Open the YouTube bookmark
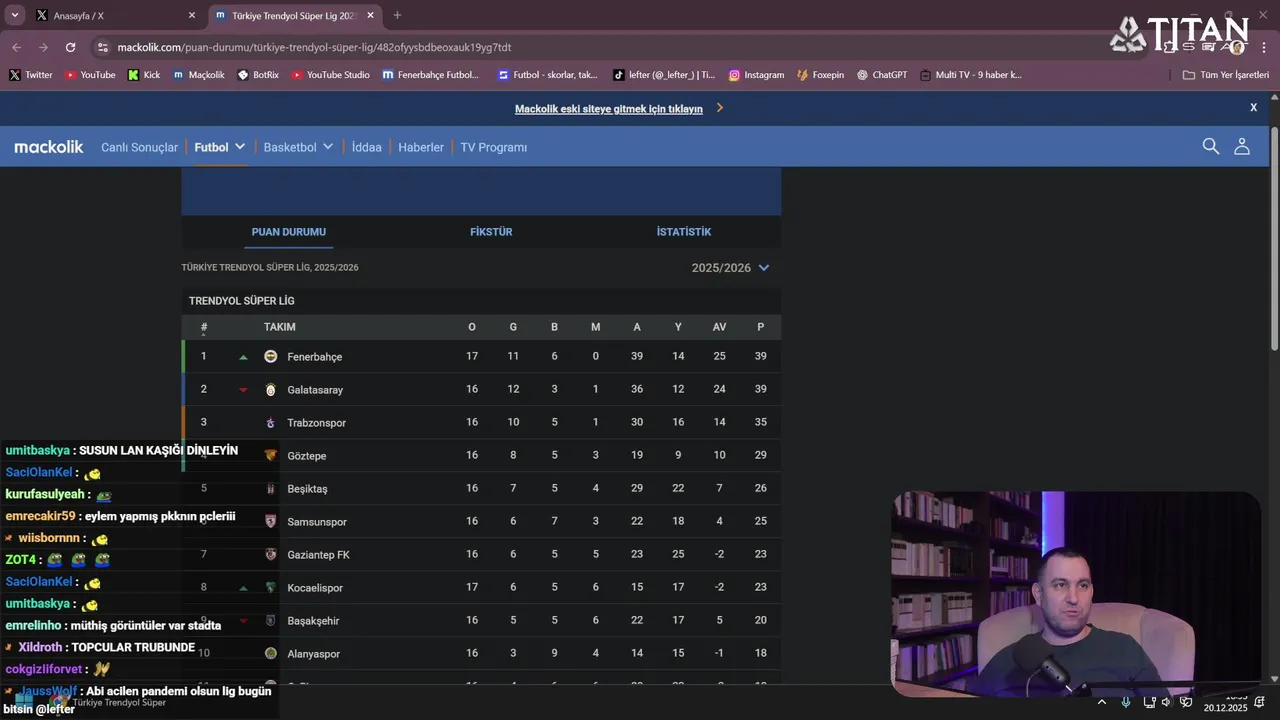 pyautogui.click(x=90, y=75)
